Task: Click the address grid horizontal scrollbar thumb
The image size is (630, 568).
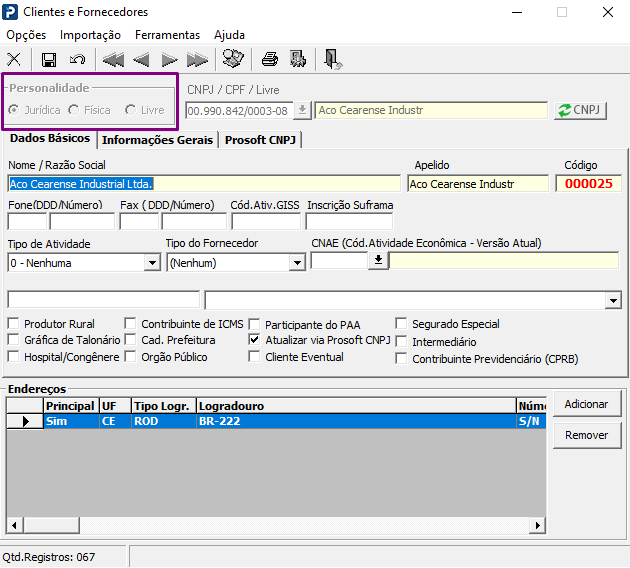Action: [x=51, y=525]
